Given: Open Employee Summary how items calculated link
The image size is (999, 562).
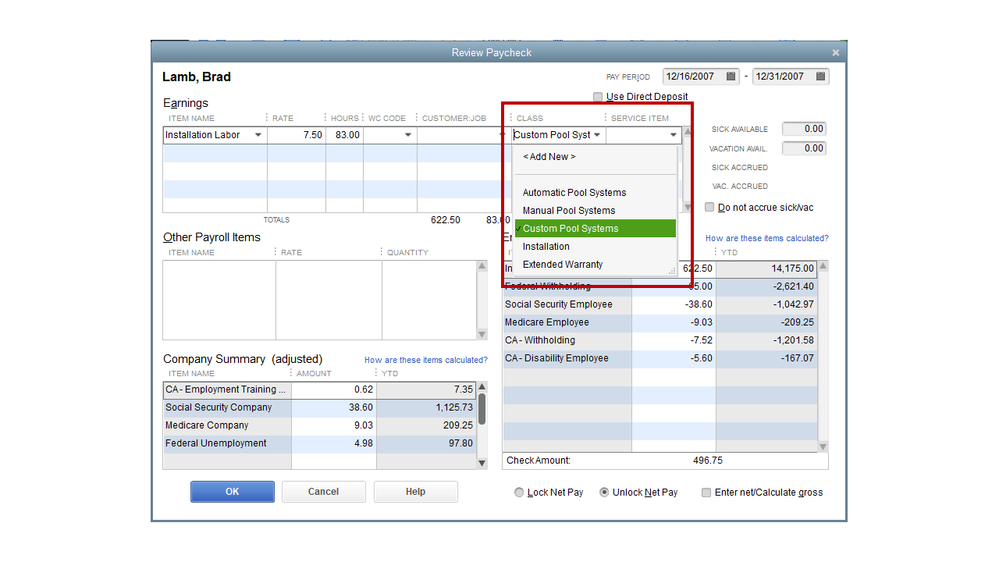Looking at the screenshot, I should pos(767,238).
